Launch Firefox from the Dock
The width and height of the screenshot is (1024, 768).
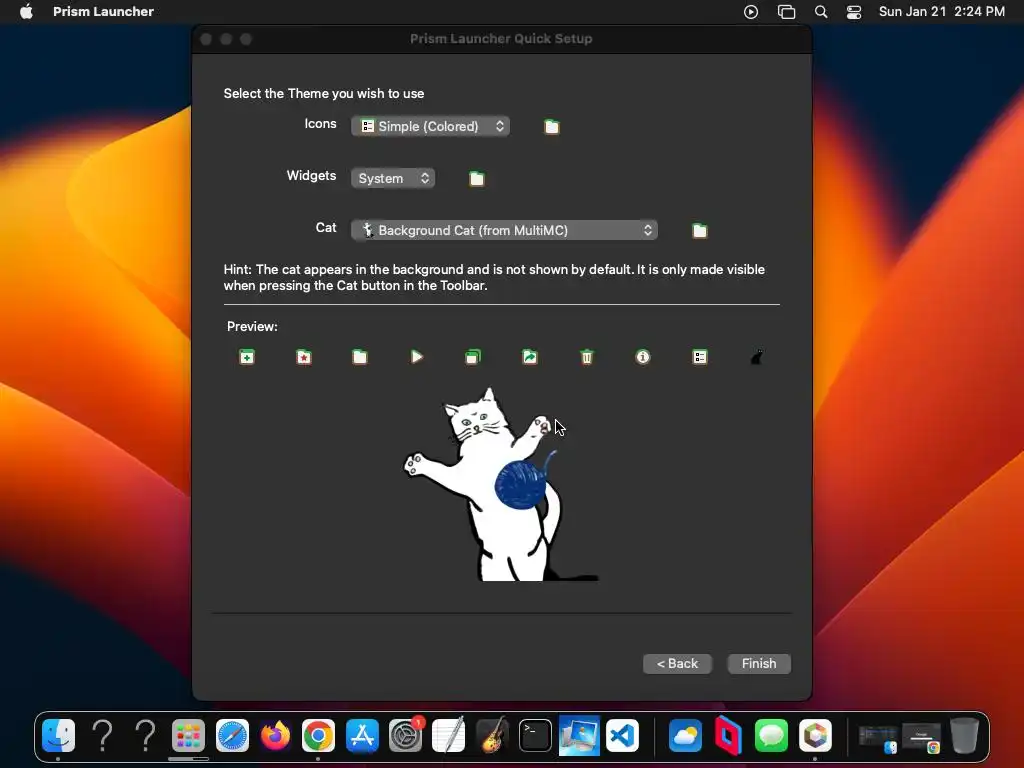[276, 736]
